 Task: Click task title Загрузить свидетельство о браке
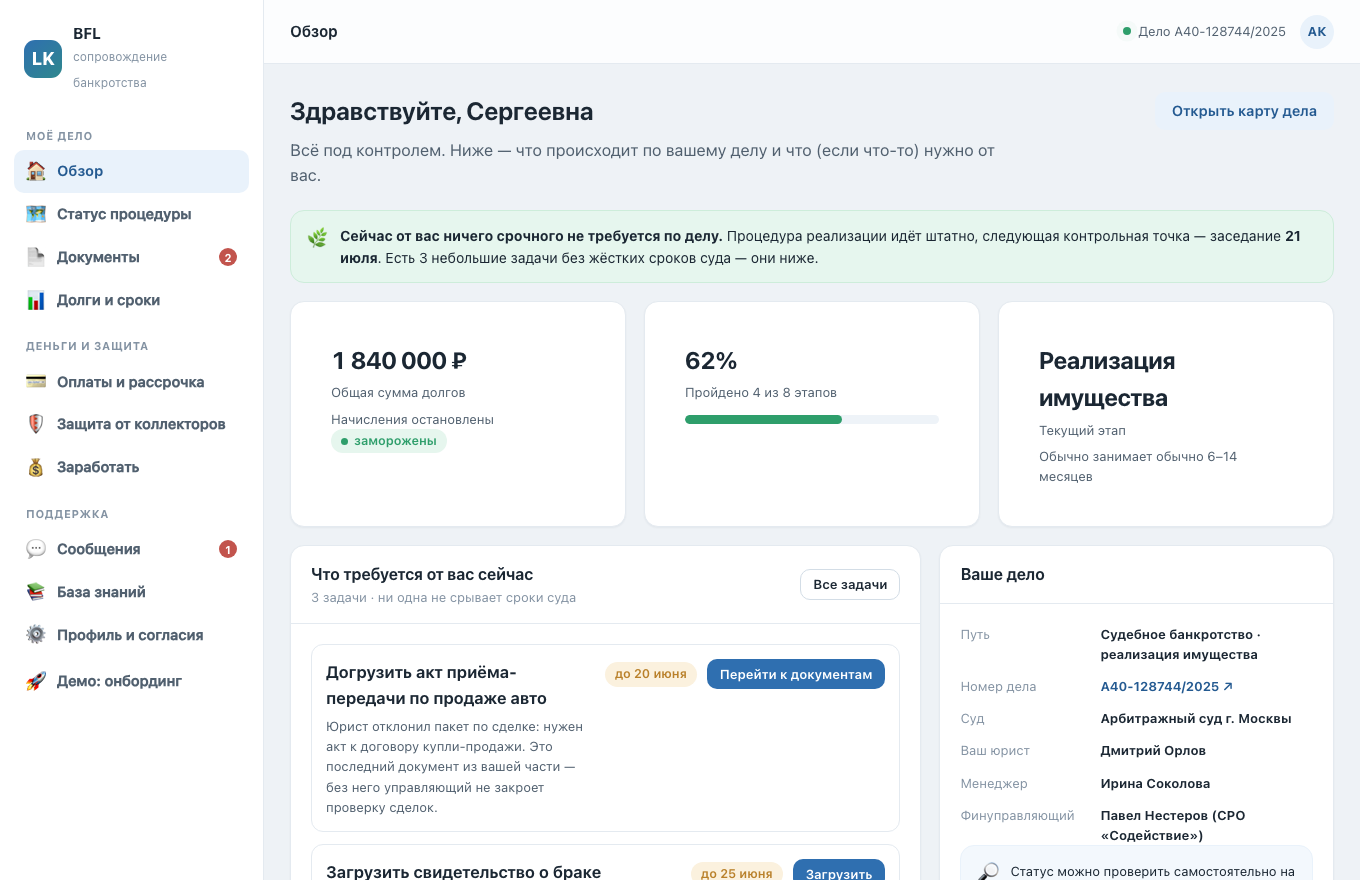click(463, 872)
